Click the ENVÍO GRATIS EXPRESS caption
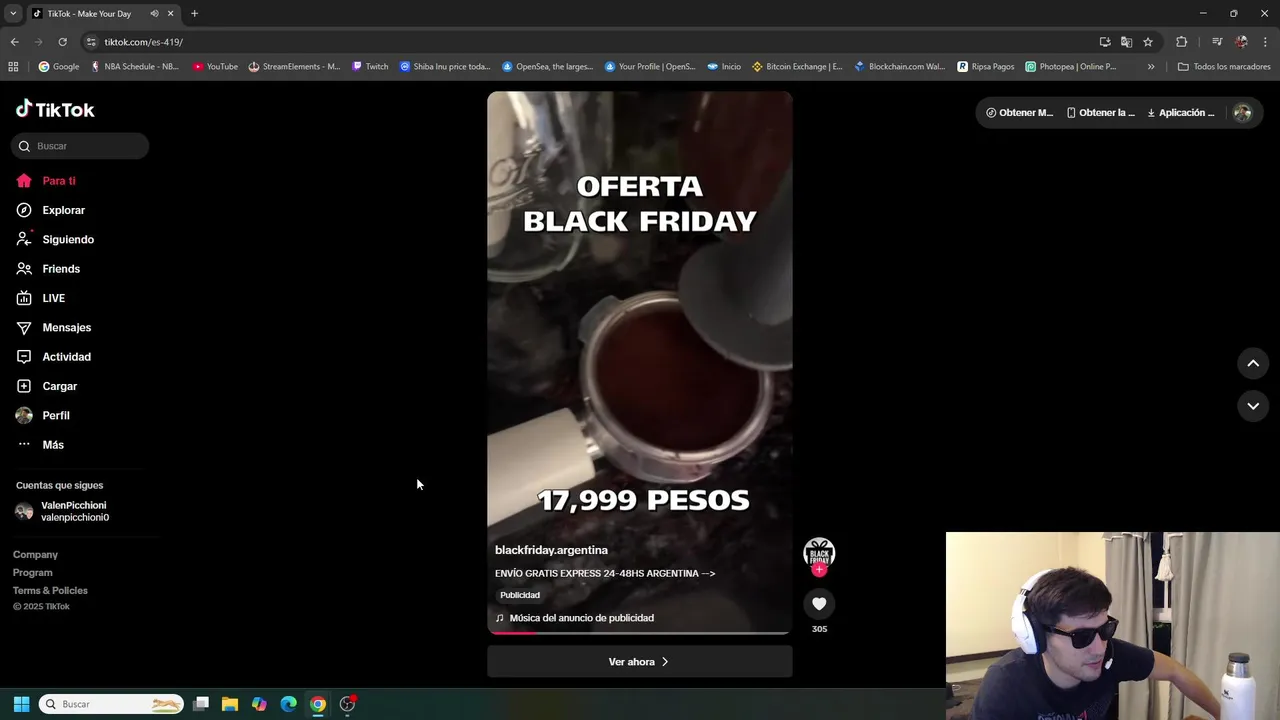This screenshot has height=720, width=1280. 605,574
